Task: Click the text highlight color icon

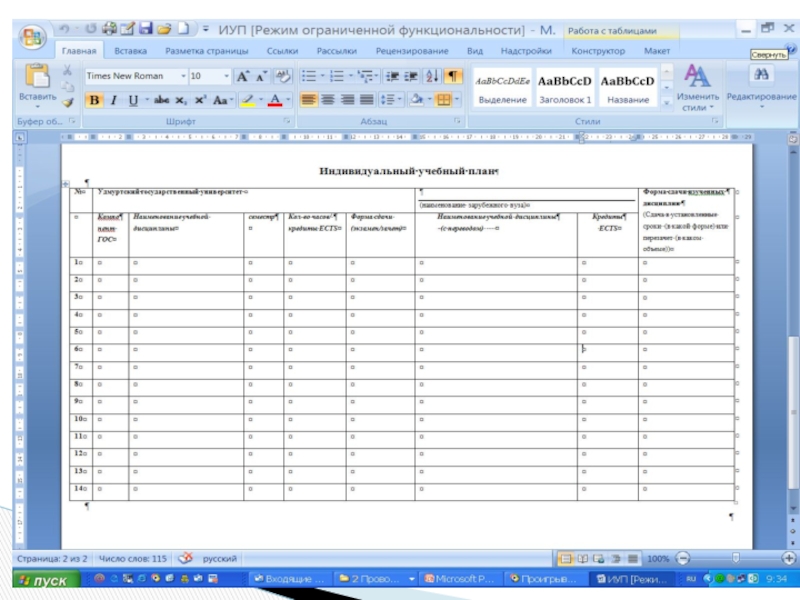Action: click(247, 100)
